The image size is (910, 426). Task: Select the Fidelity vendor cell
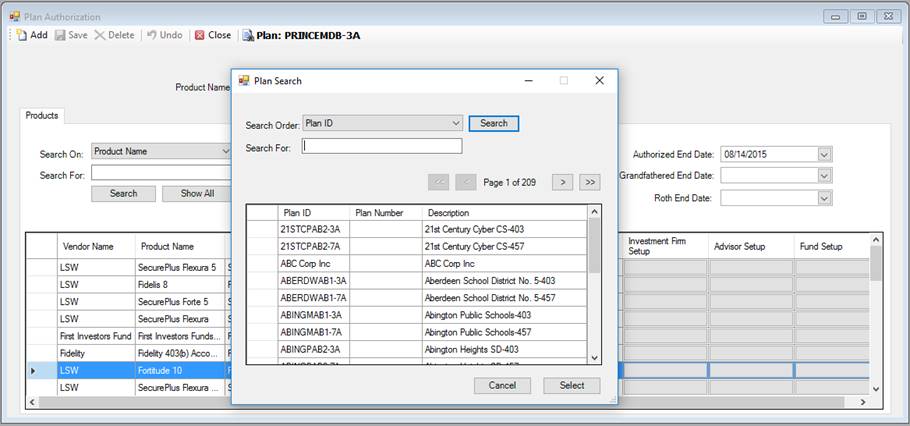click(x=96, y=353)
